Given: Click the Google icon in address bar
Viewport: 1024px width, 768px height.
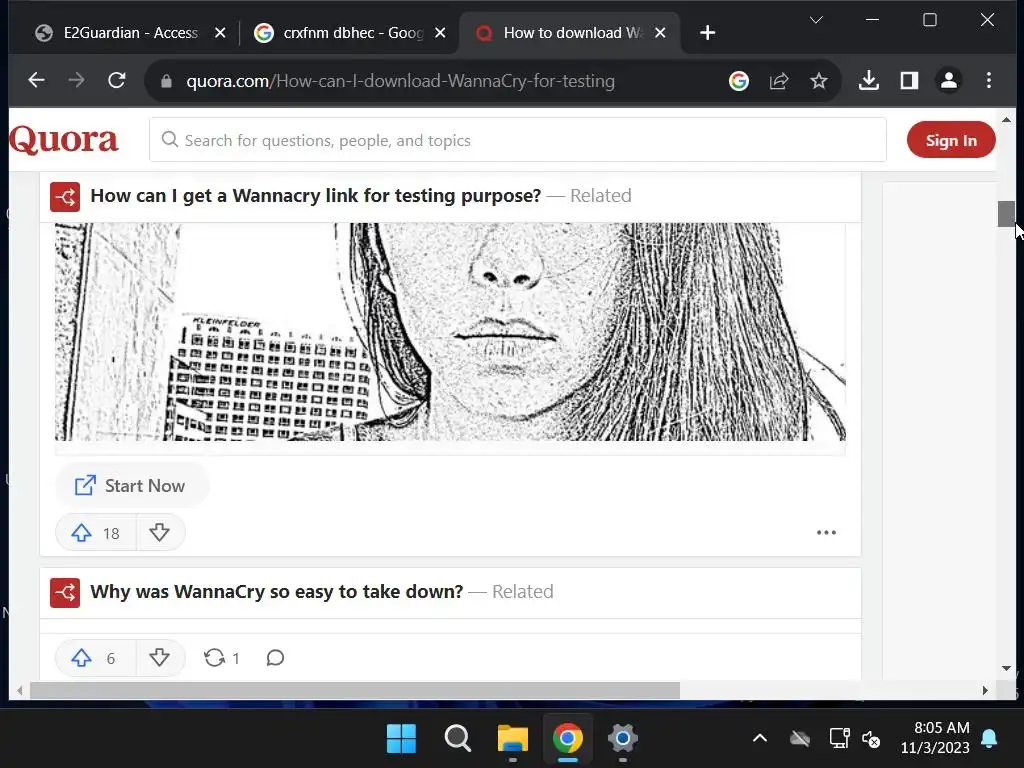Looking at the screenshot, I should click(739, 81).
